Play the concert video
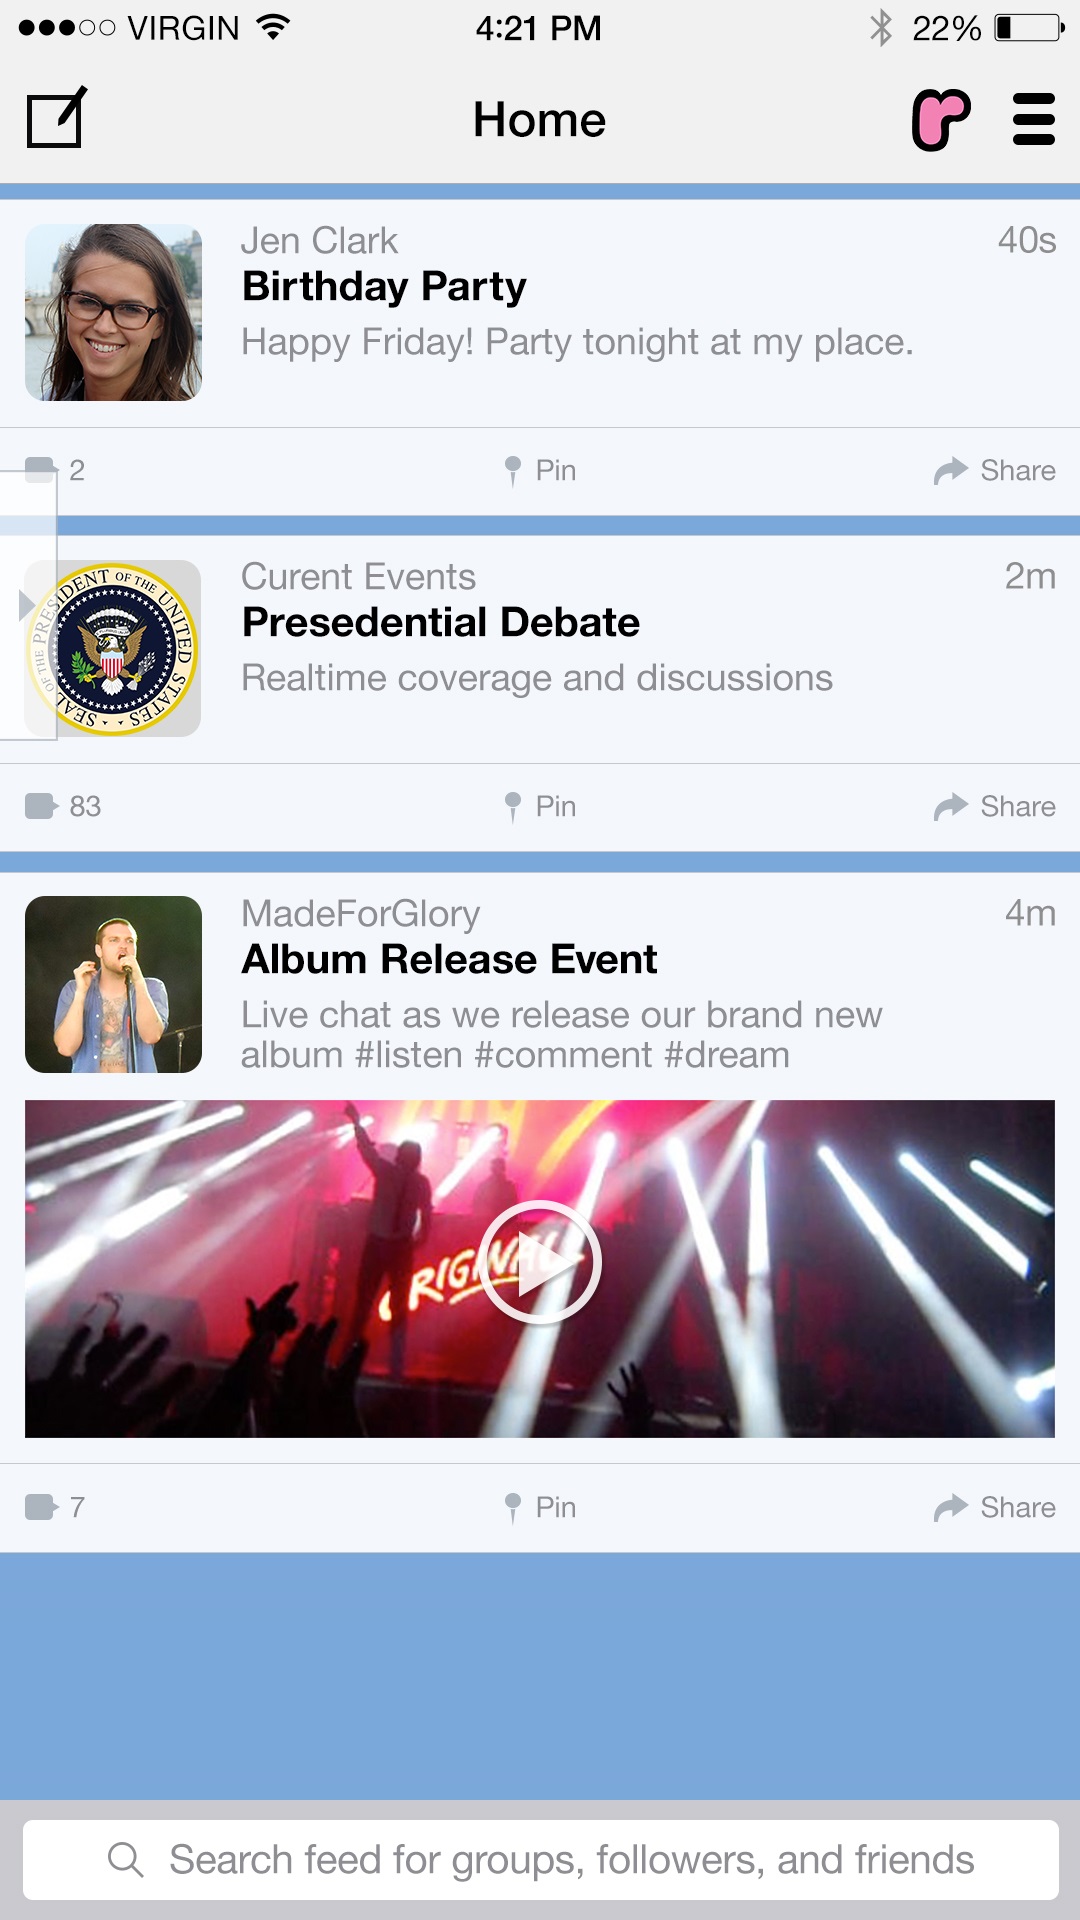The height and width of the screenshot is (1920, 1080). coord(540,1262)
